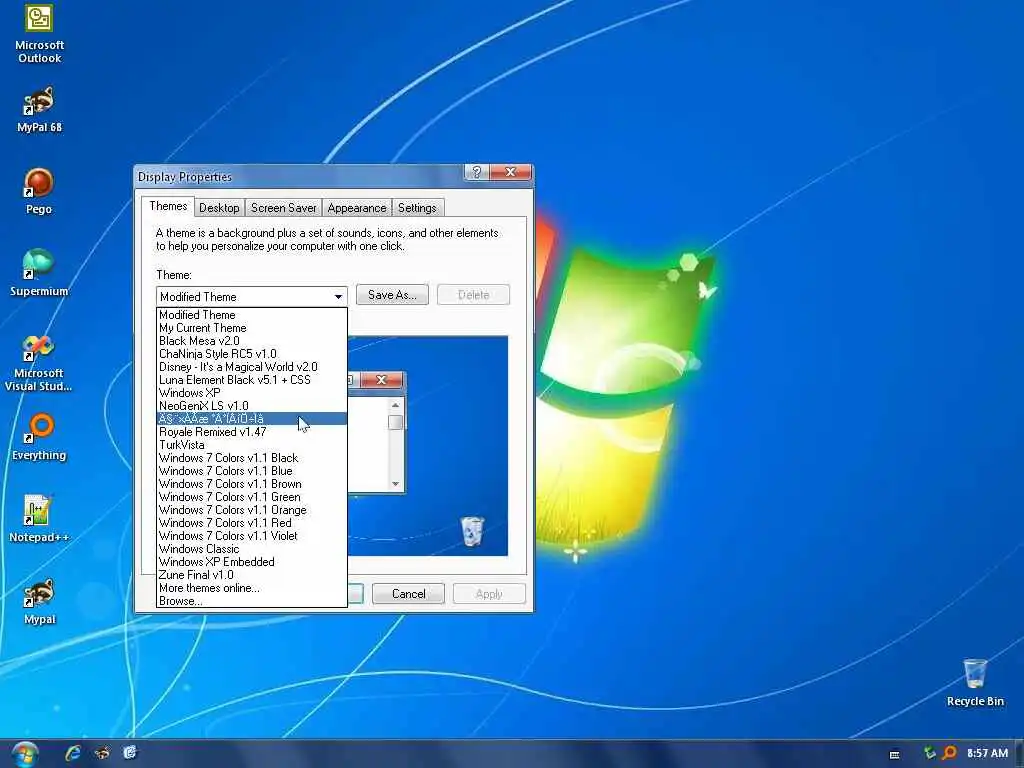Open the Settings tab

[417, 208]
